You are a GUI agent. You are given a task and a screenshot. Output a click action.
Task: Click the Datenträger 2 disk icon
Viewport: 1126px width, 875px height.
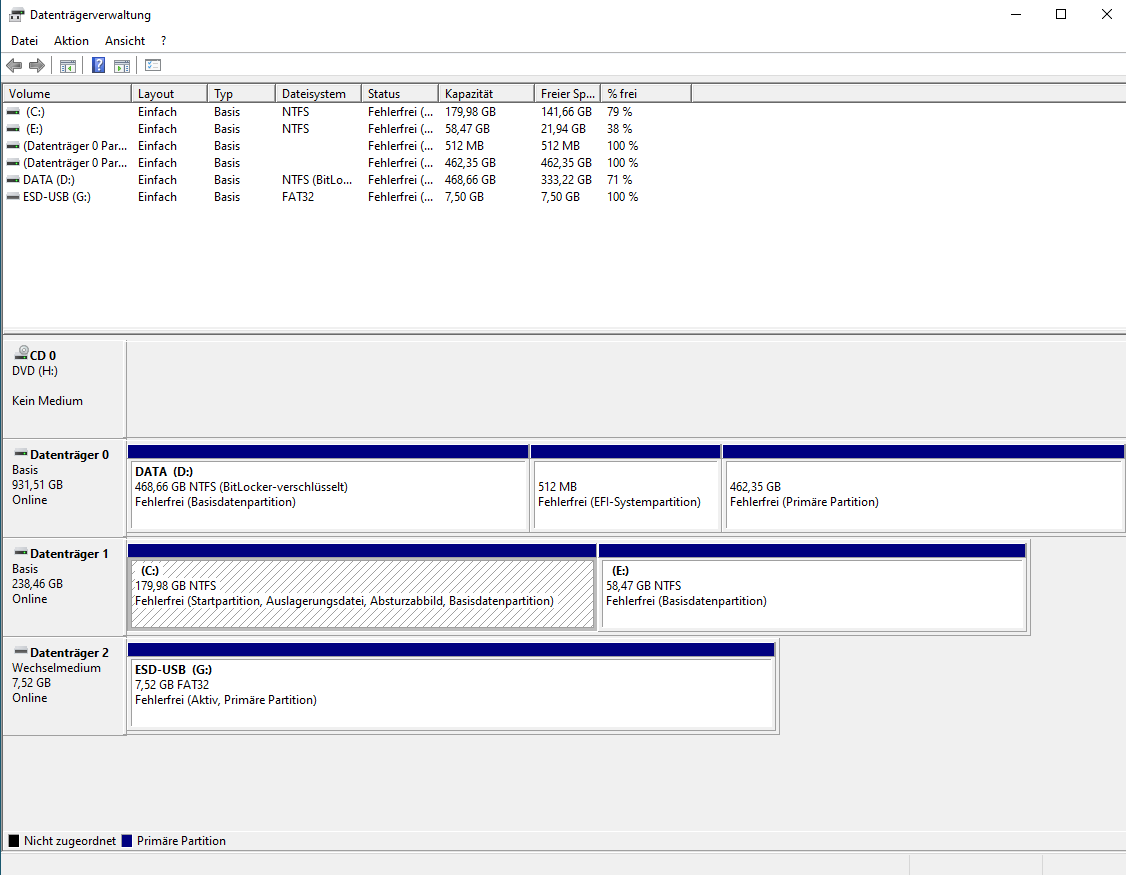21,652
